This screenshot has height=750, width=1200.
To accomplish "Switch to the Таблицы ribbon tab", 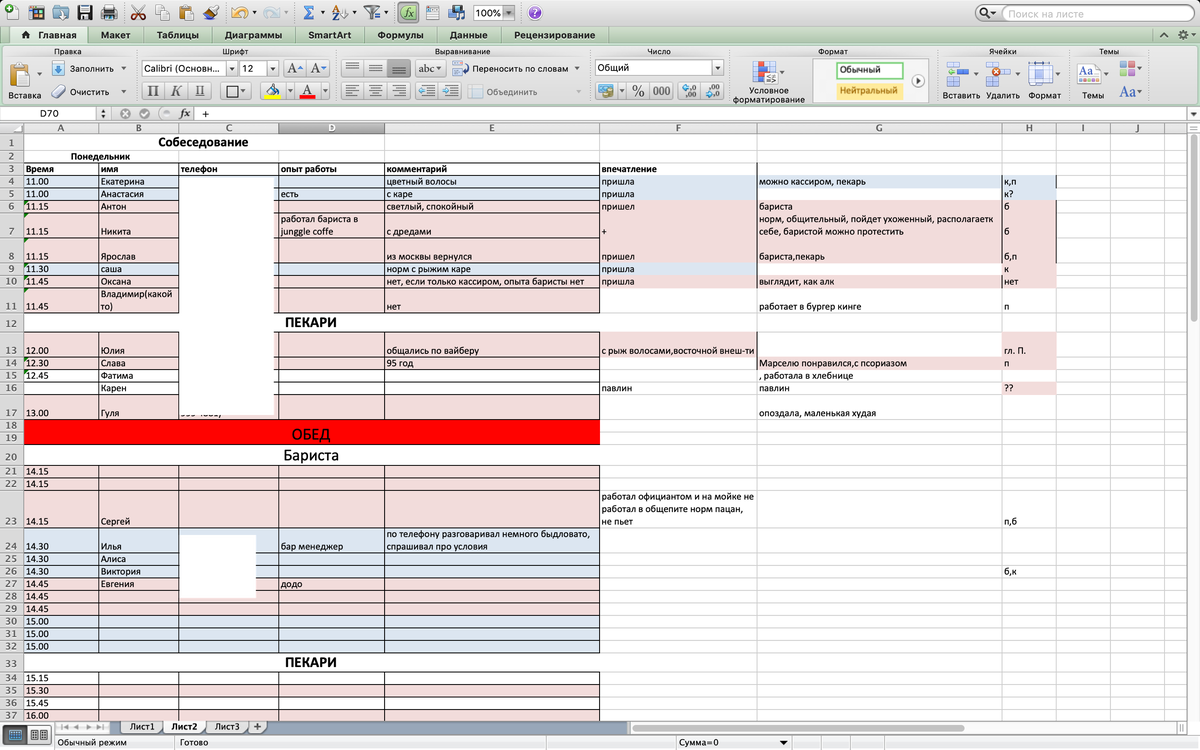I will tap(177, 35).
